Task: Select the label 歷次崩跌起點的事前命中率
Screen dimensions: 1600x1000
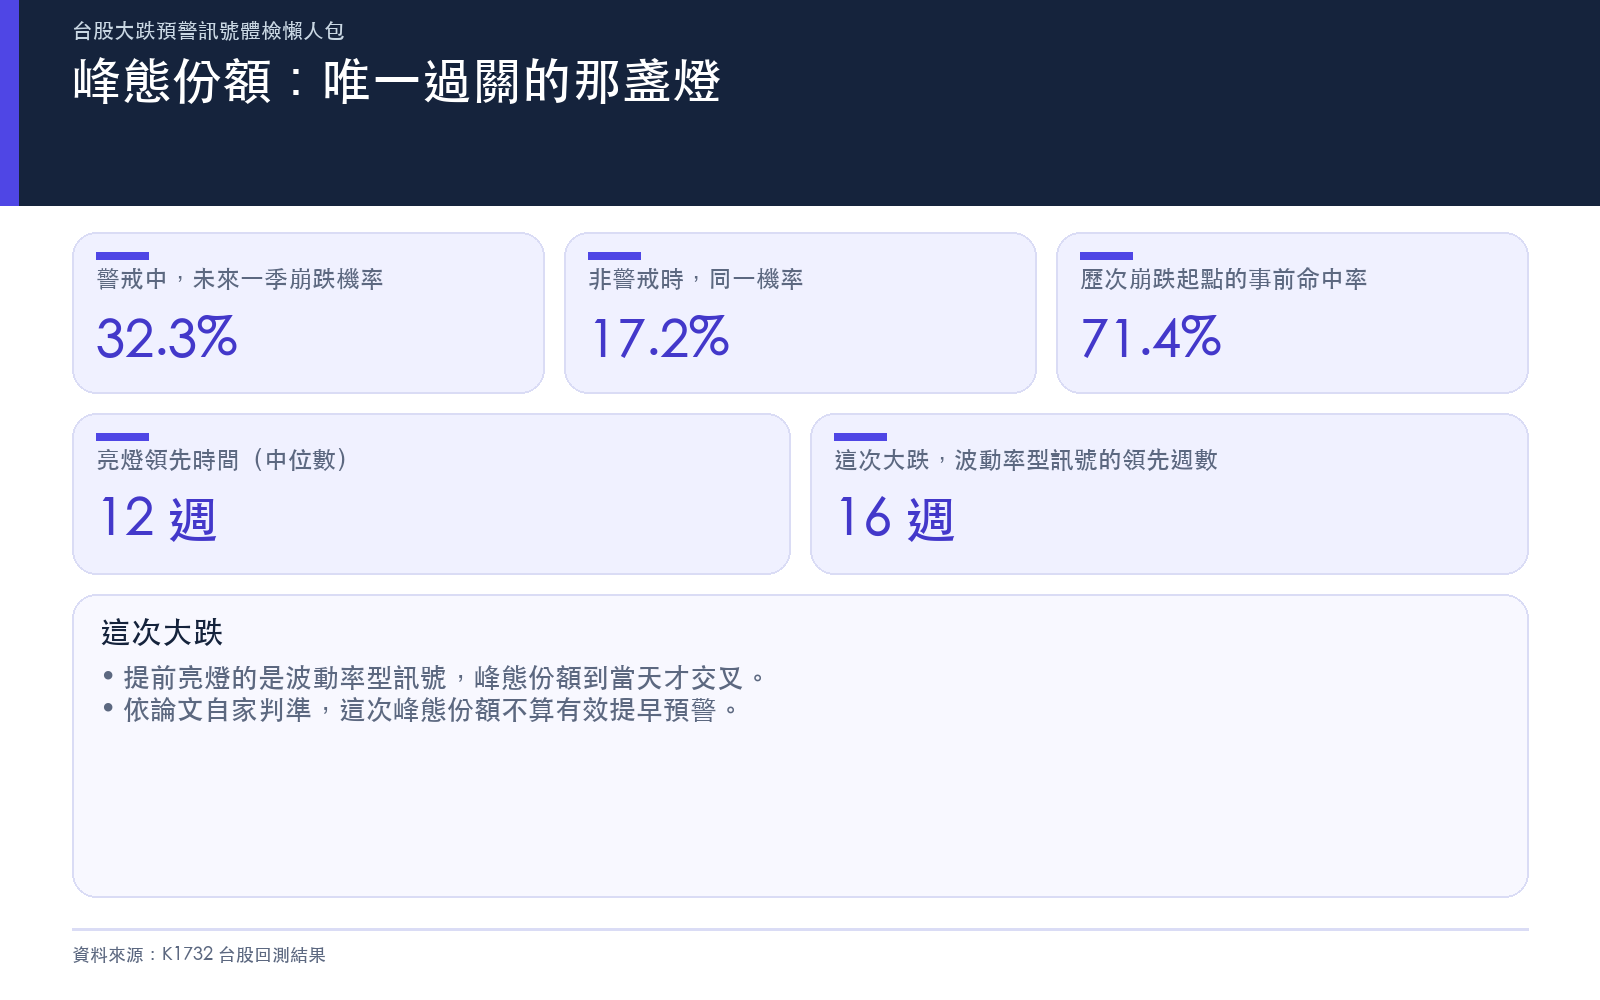Action: 1224,279
